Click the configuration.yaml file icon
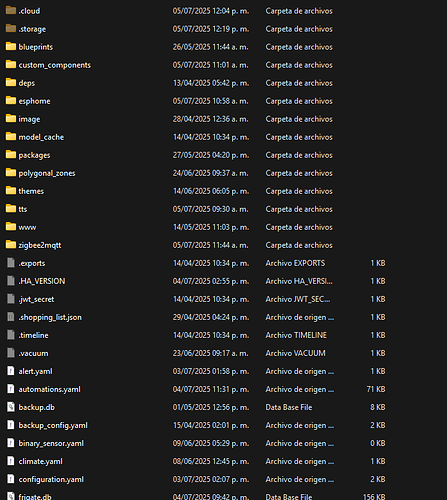447x500 pixels. point(11,479)
